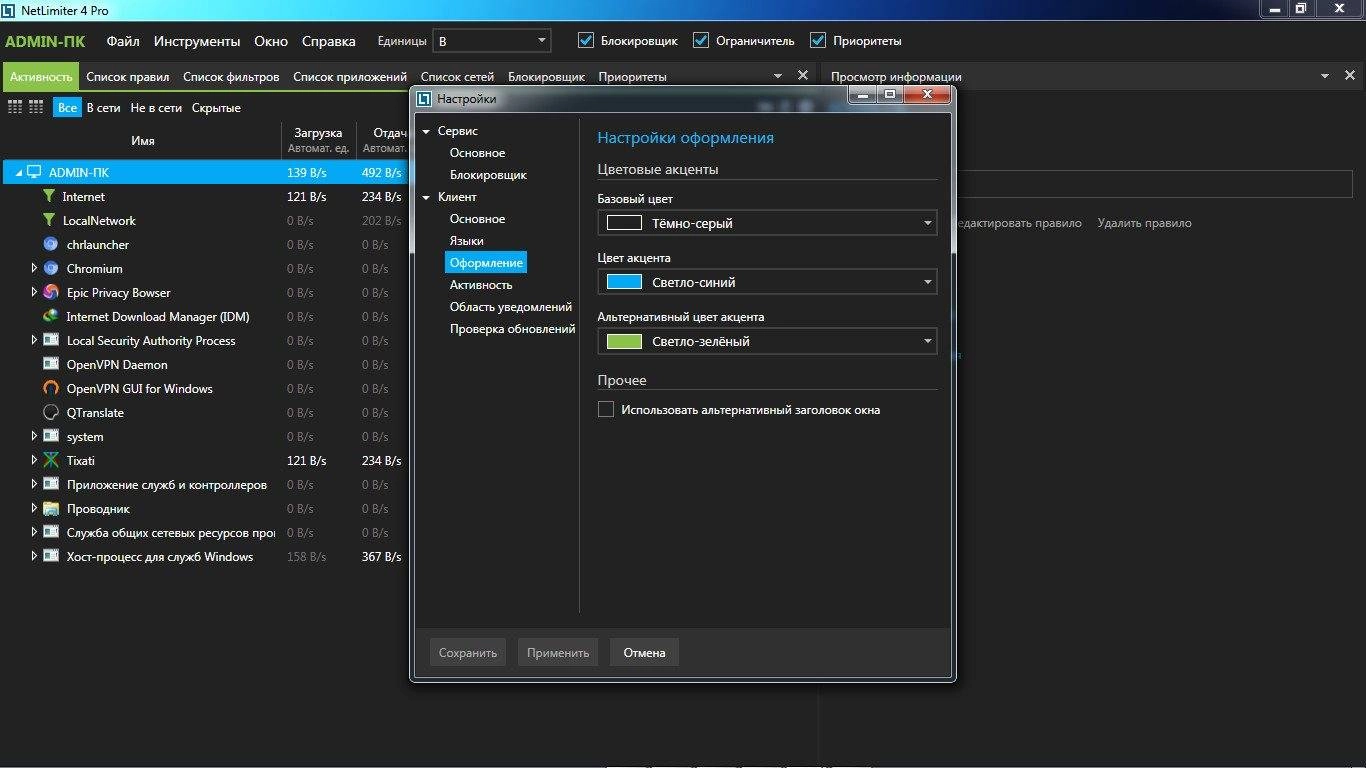Click the Светло-зелёный alternate color swatch
The height and width of the screenshot is (768, 1366).
tap(624, 341)
